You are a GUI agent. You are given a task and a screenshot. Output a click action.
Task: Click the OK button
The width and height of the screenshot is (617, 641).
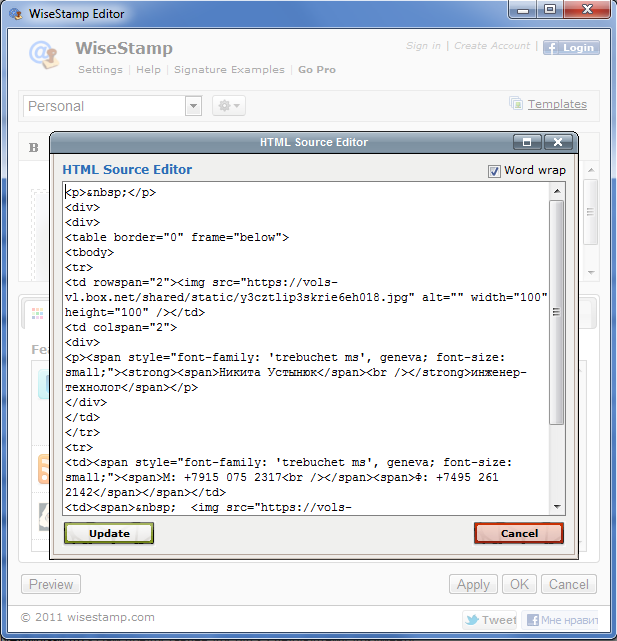tap(519, 584)
